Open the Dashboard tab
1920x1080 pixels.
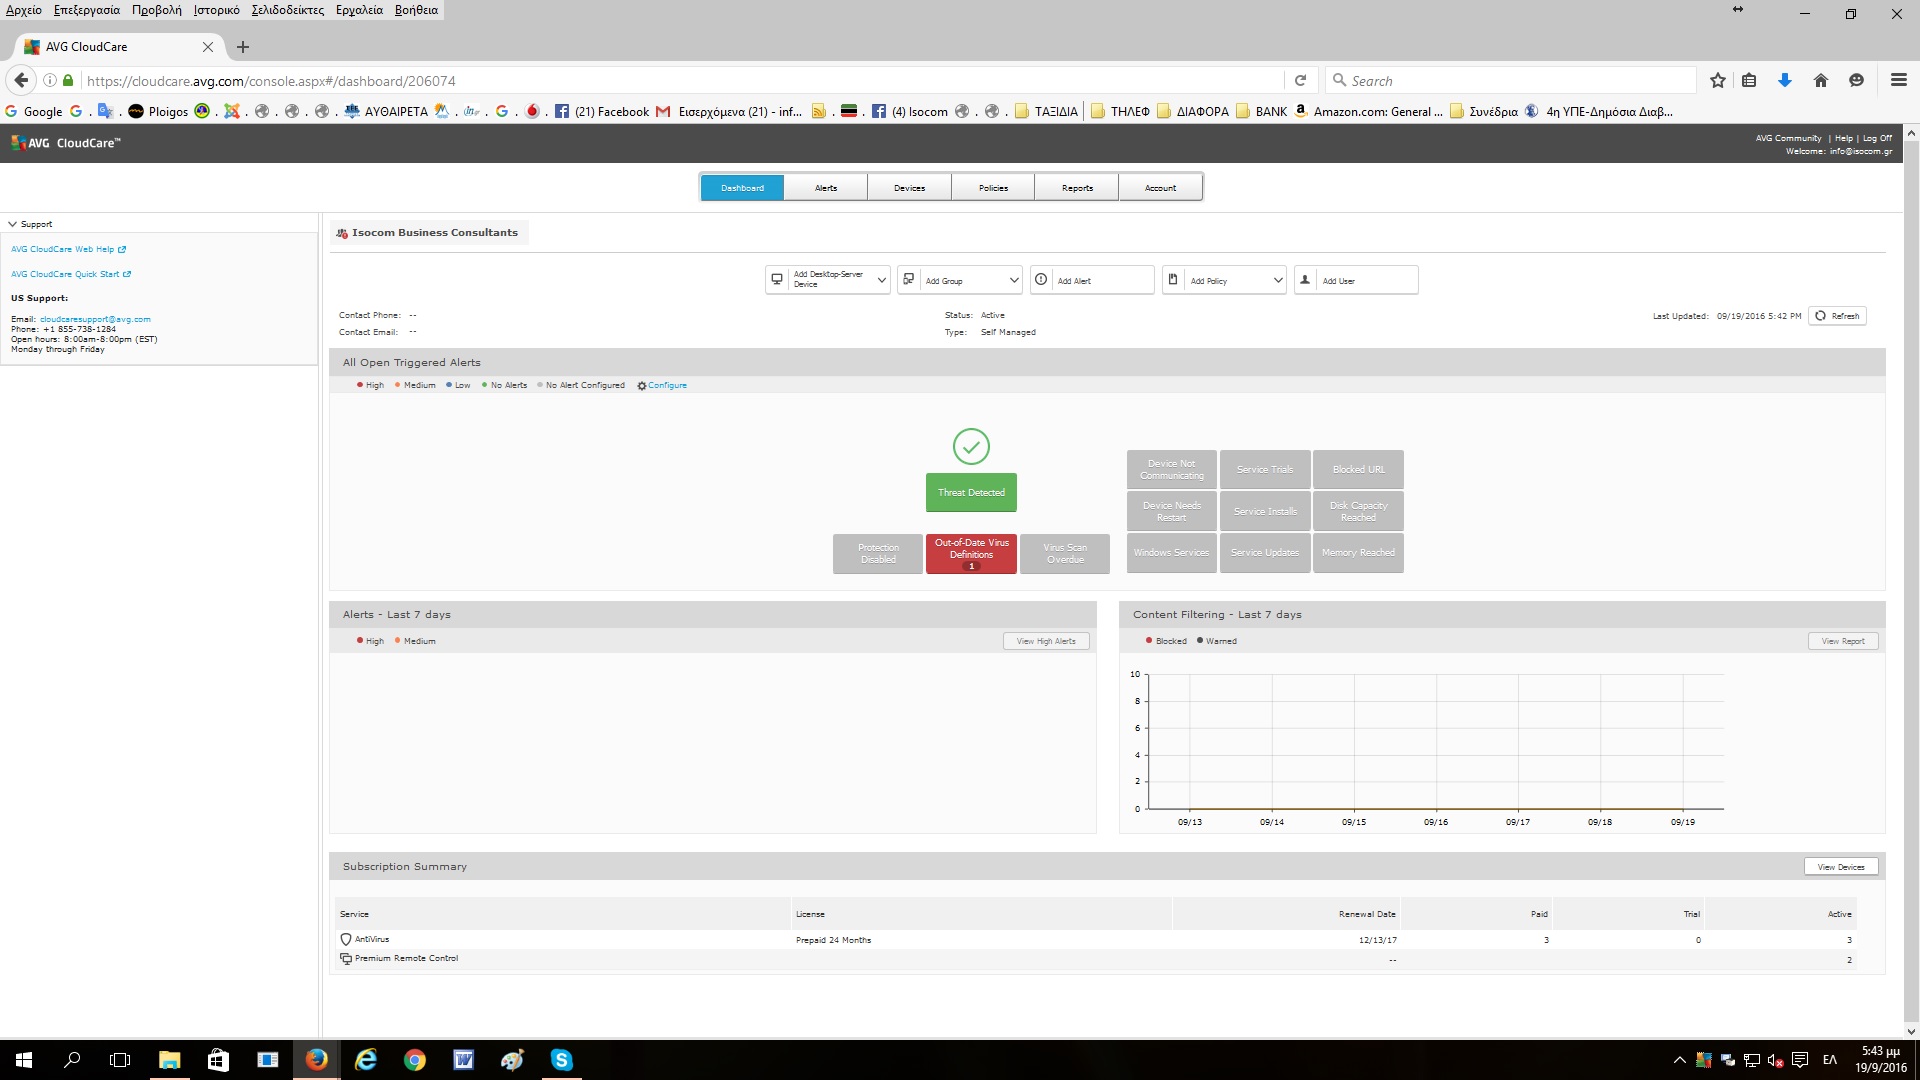742,188
